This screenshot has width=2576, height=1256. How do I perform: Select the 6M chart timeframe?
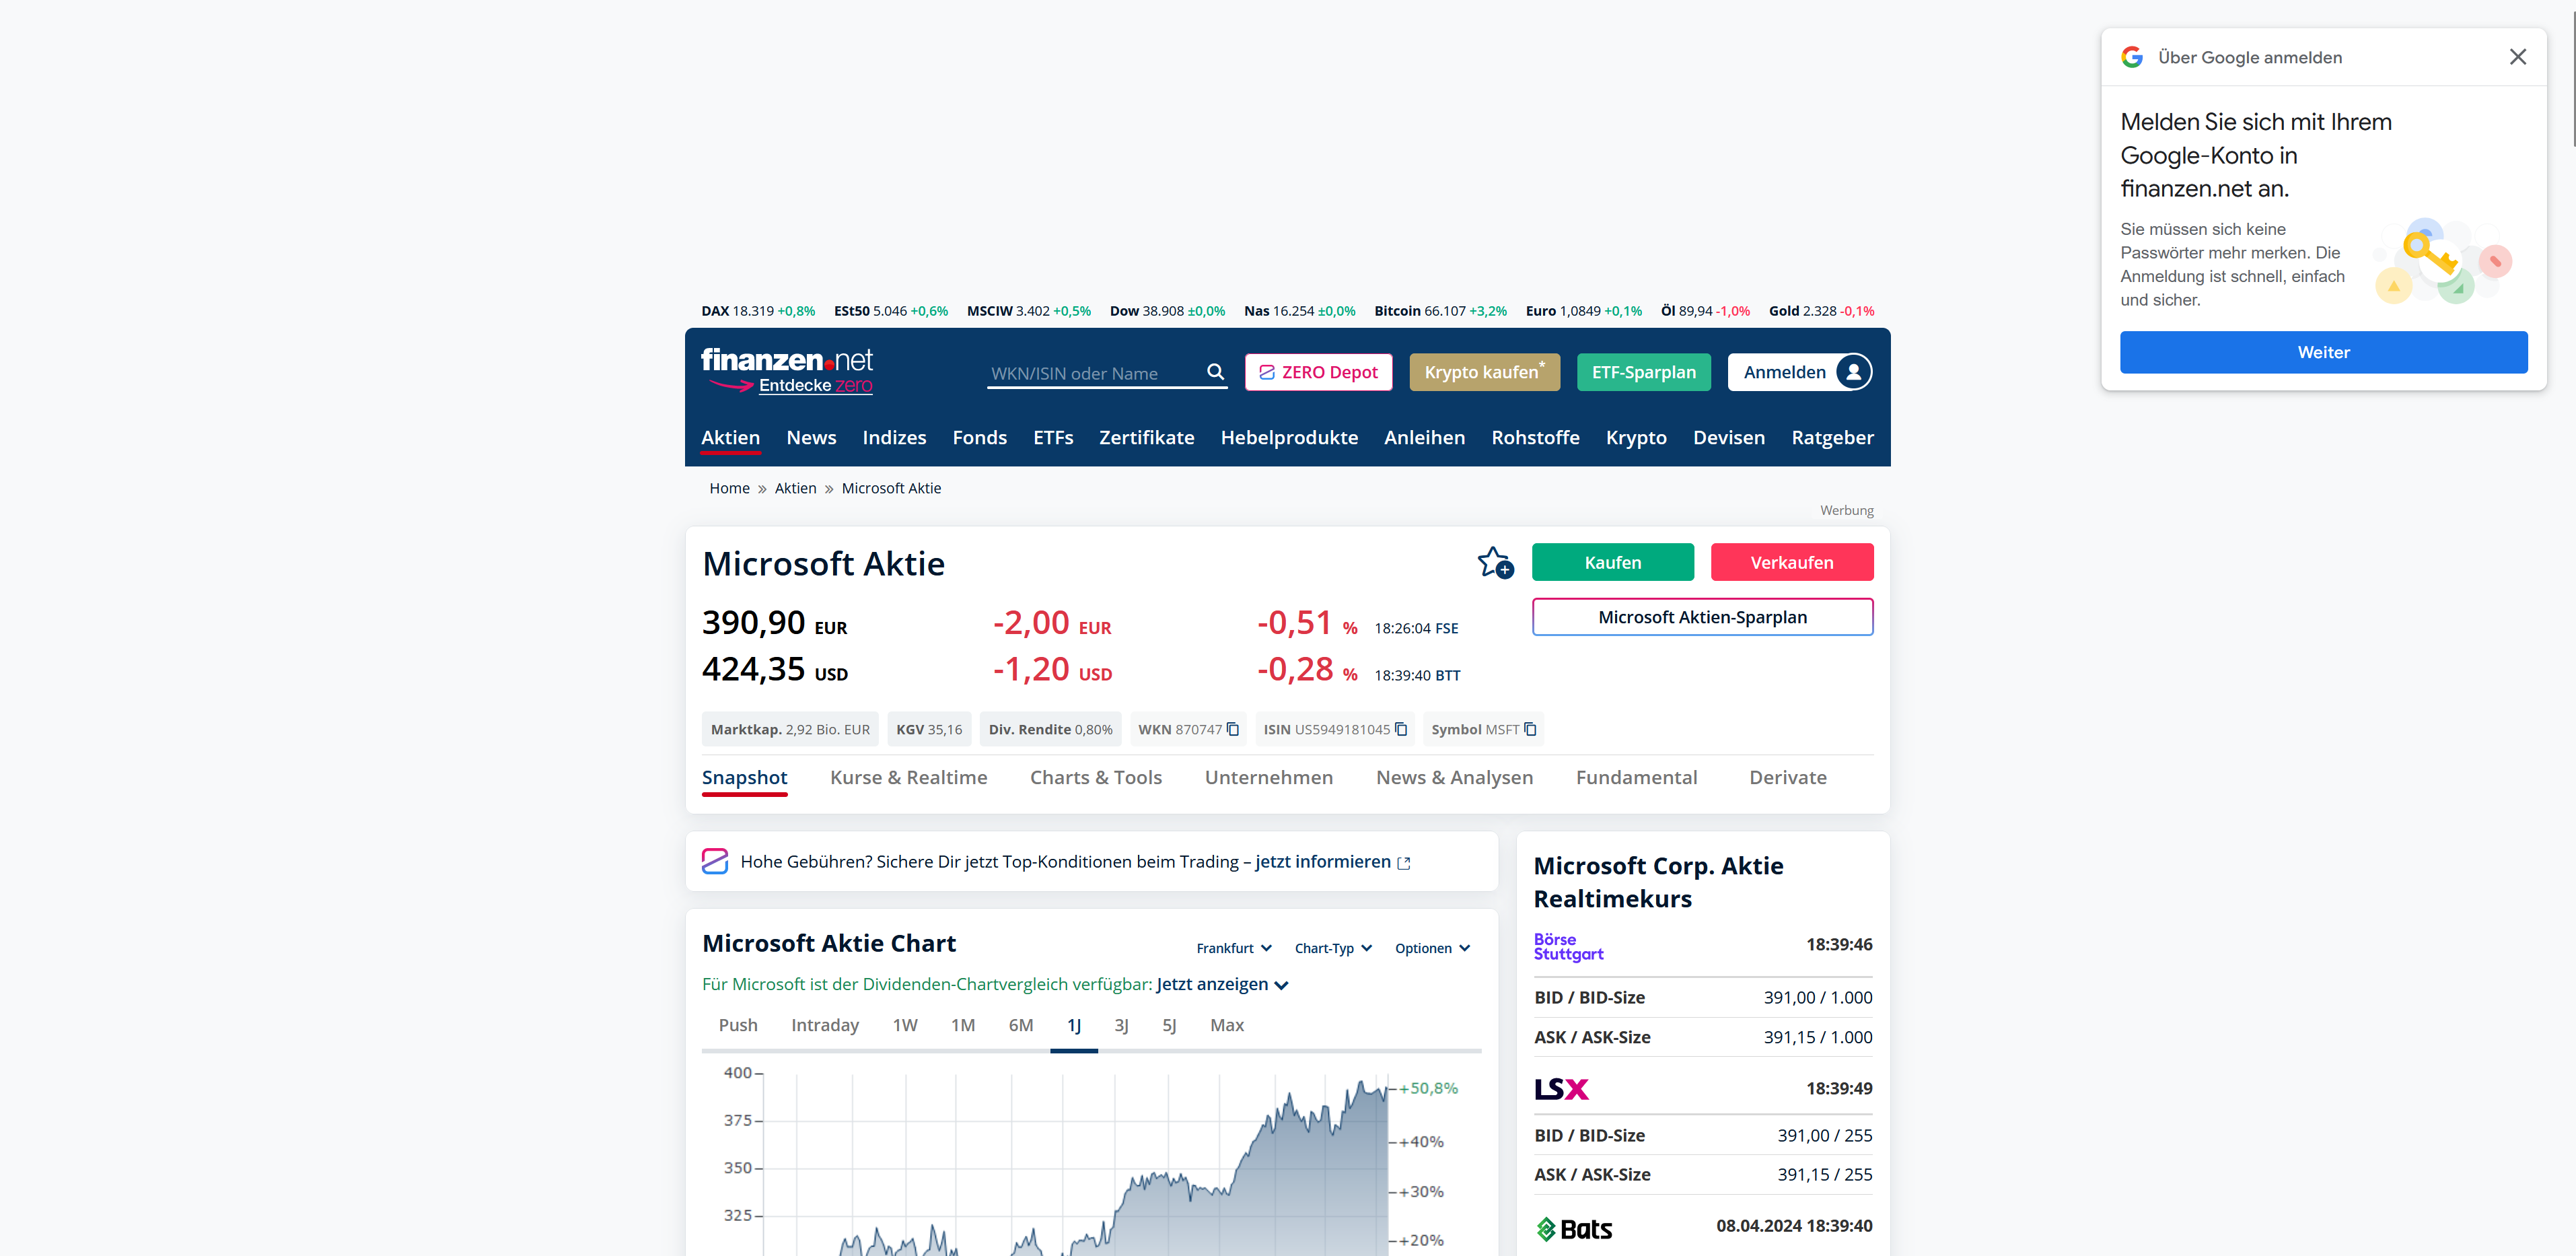click(x=1020, y=1025)
